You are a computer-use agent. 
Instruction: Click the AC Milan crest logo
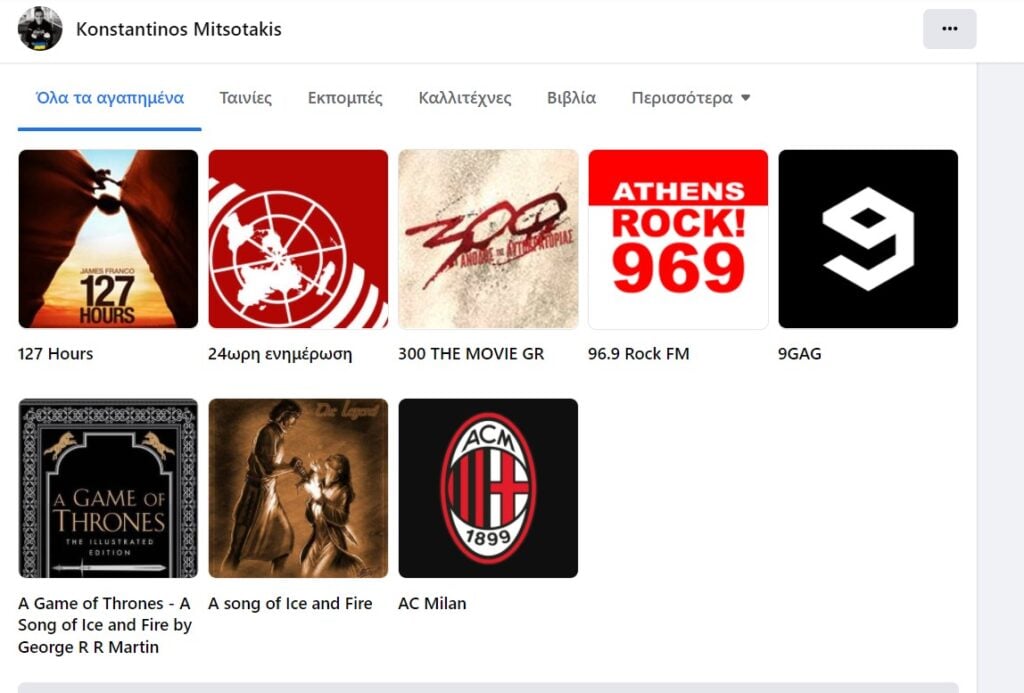[x=488, y=488]
